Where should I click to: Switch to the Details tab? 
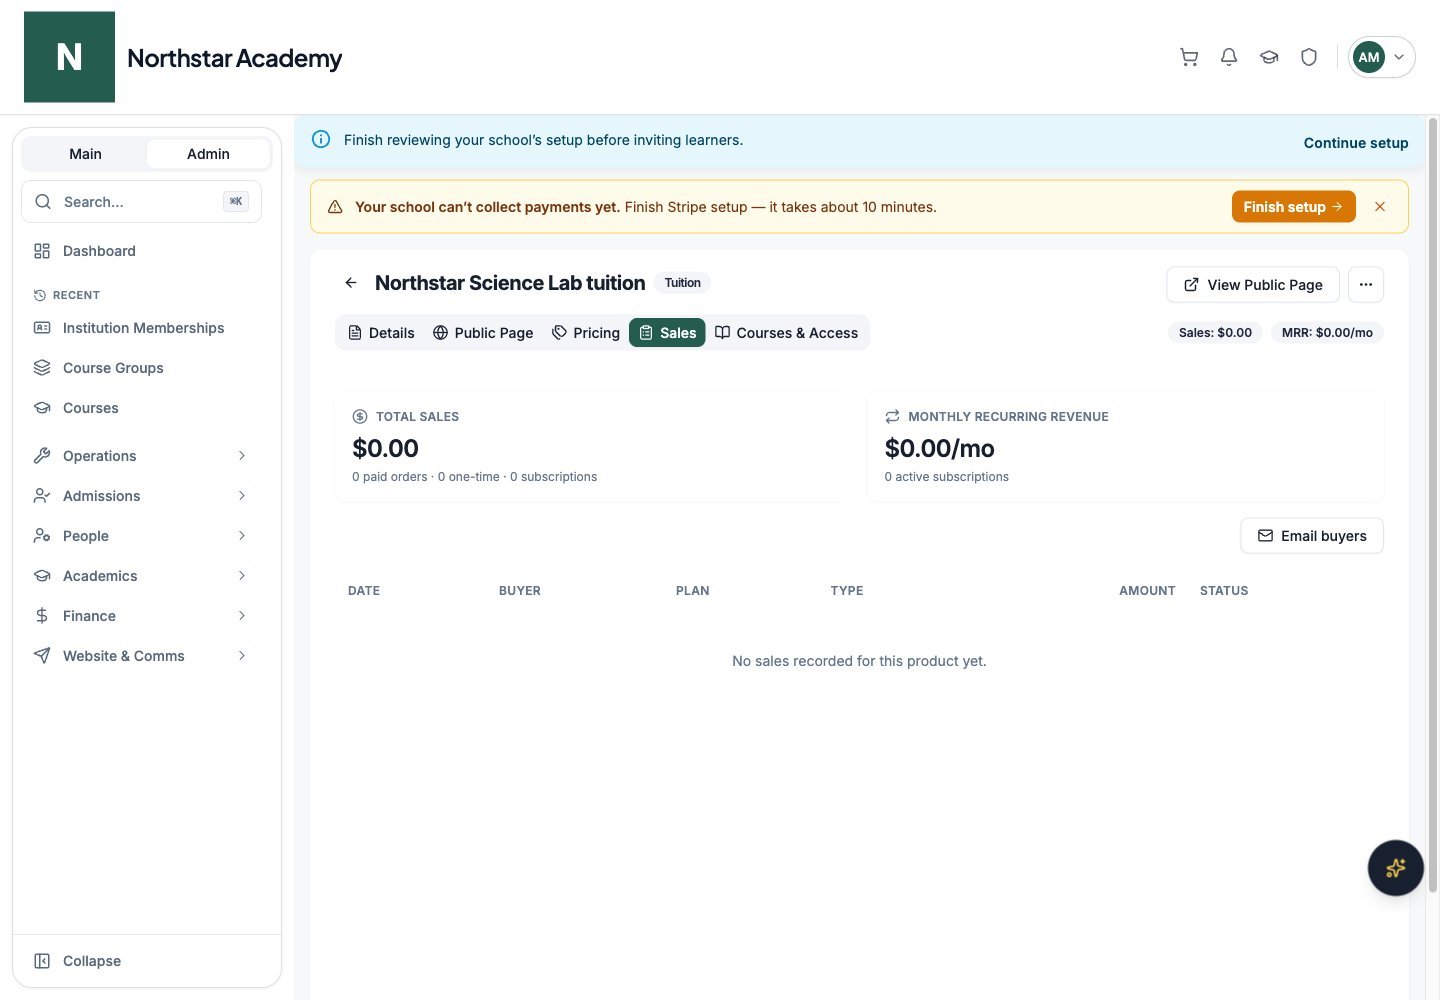click(381, 333)
